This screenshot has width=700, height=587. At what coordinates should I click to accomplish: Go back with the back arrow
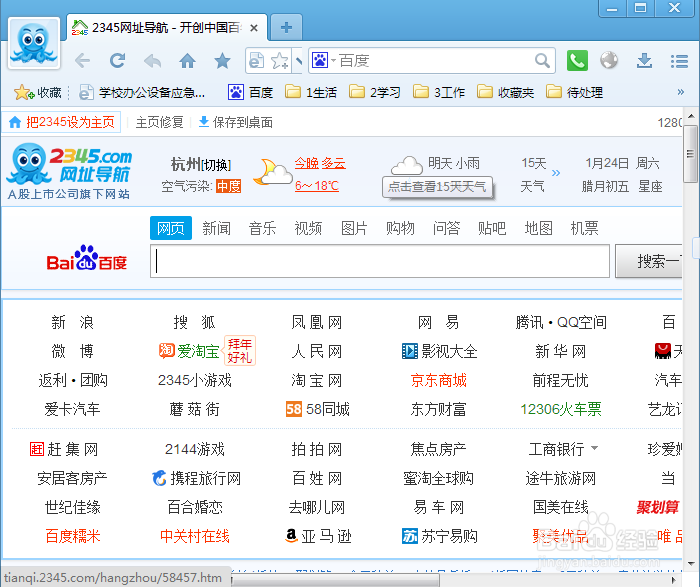click(83, 60)
